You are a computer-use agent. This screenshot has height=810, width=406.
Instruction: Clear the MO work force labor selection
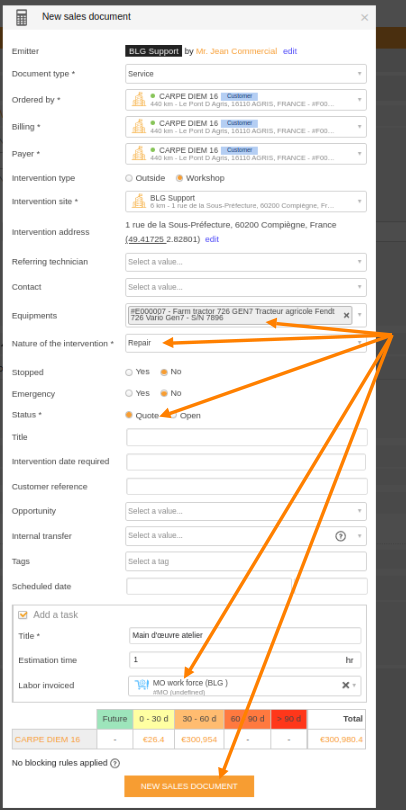[x=346, y=685]
